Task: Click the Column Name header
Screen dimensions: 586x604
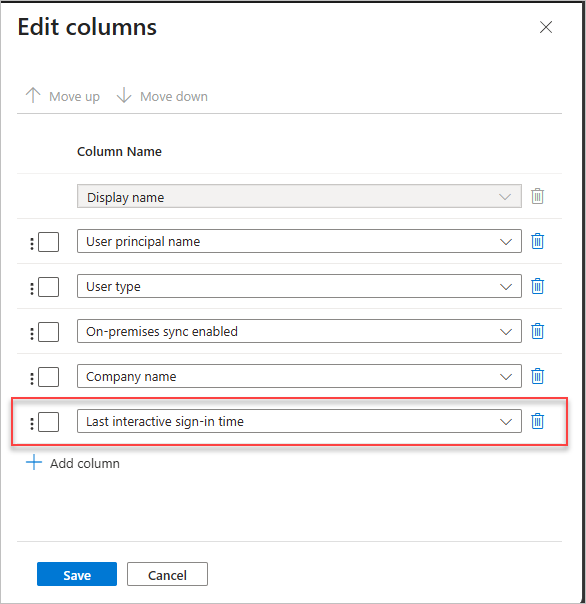Action: tap(119, 151)
